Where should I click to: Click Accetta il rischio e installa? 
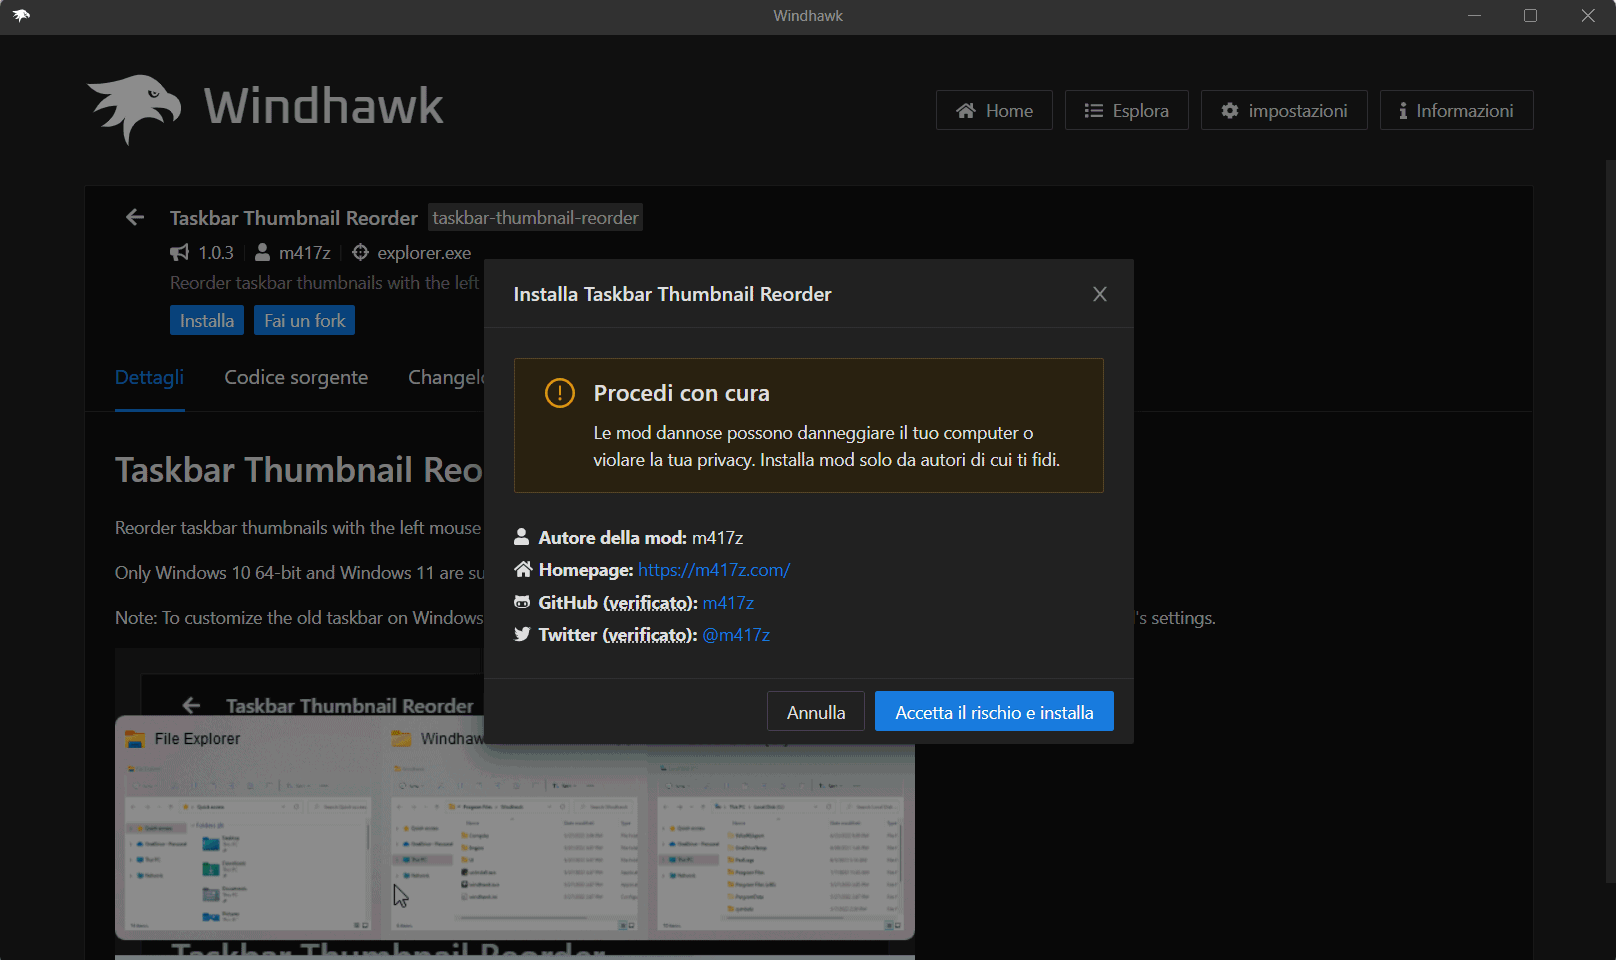coord(994,712)
